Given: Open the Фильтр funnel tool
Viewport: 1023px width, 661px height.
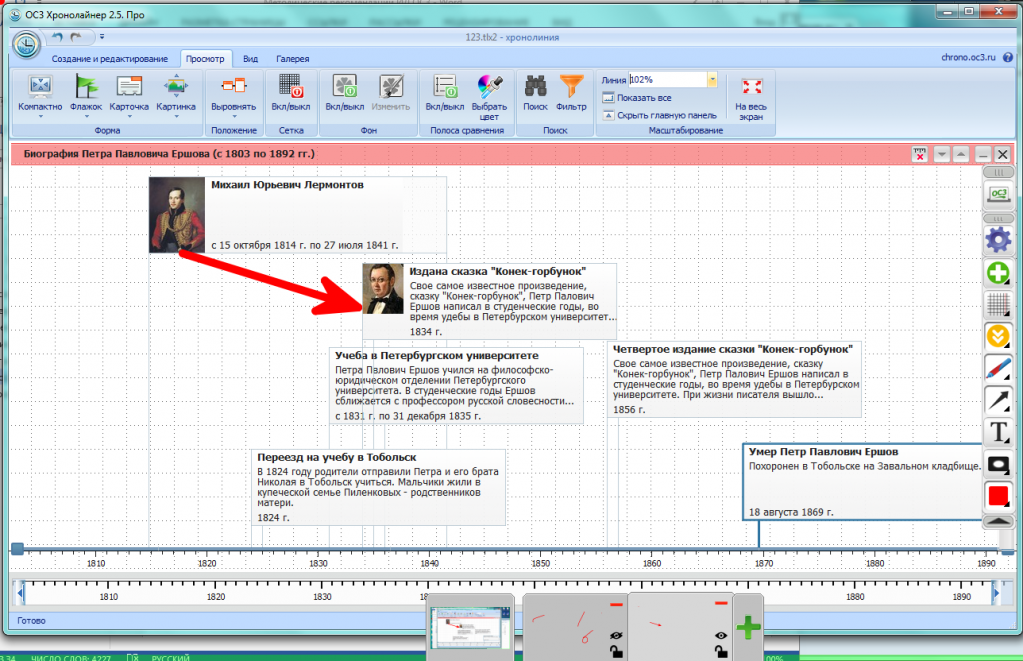Looking at the screenshot, I should (571, 87).
